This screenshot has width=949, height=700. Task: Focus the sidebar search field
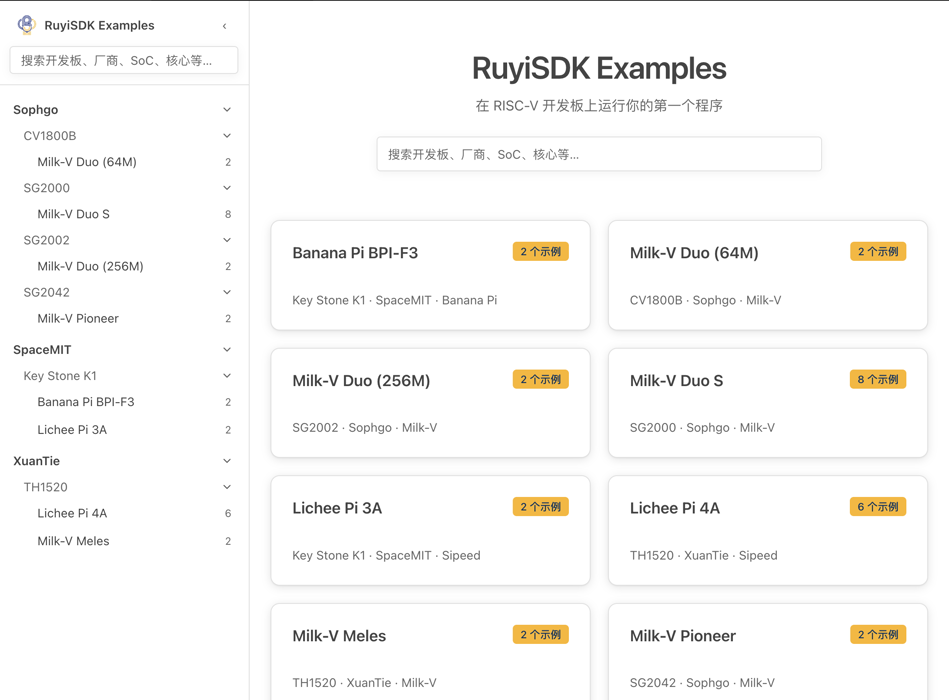tap(124, 61)
